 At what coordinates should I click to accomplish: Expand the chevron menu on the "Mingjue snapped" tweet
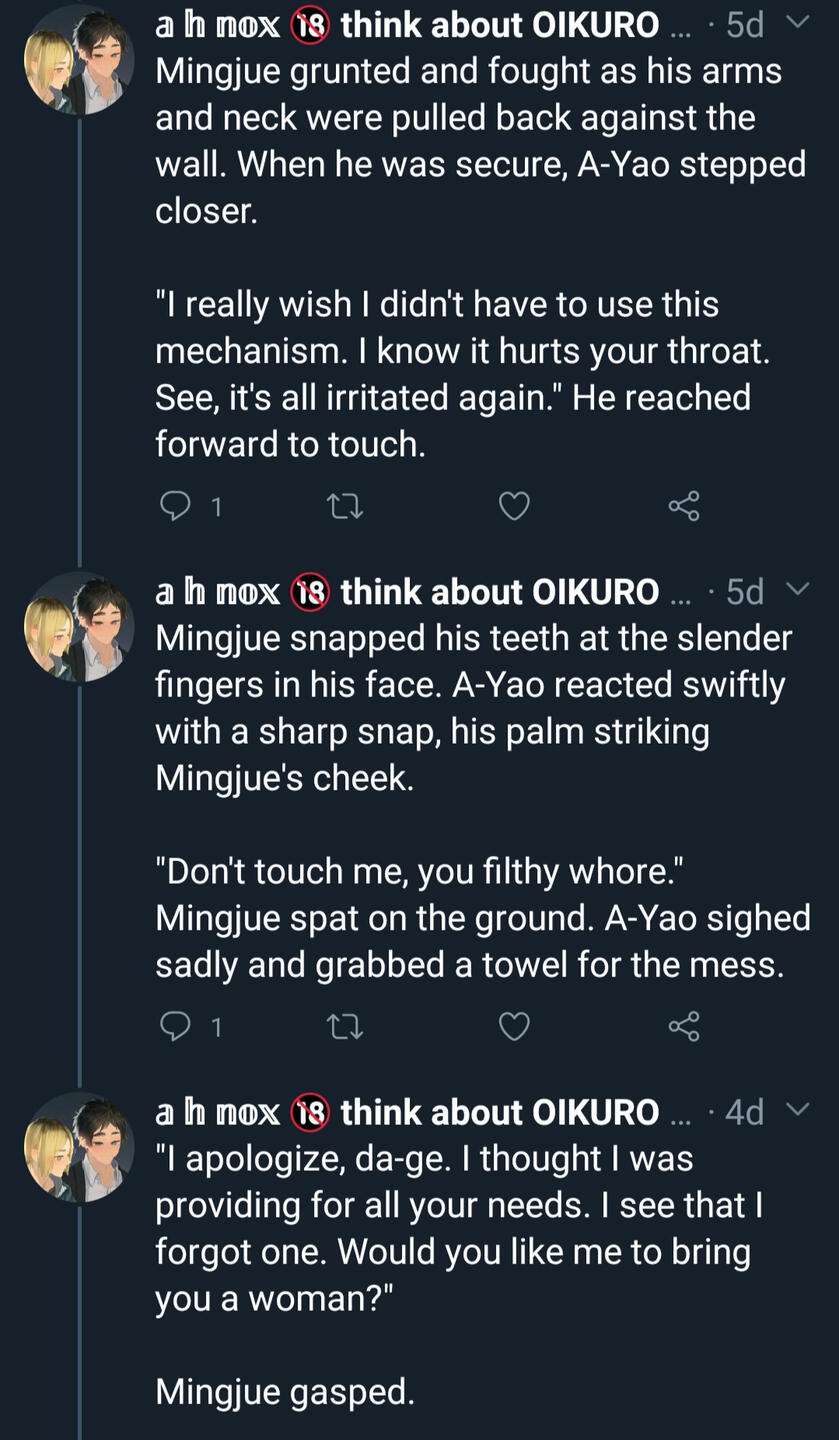pos(797,590)
